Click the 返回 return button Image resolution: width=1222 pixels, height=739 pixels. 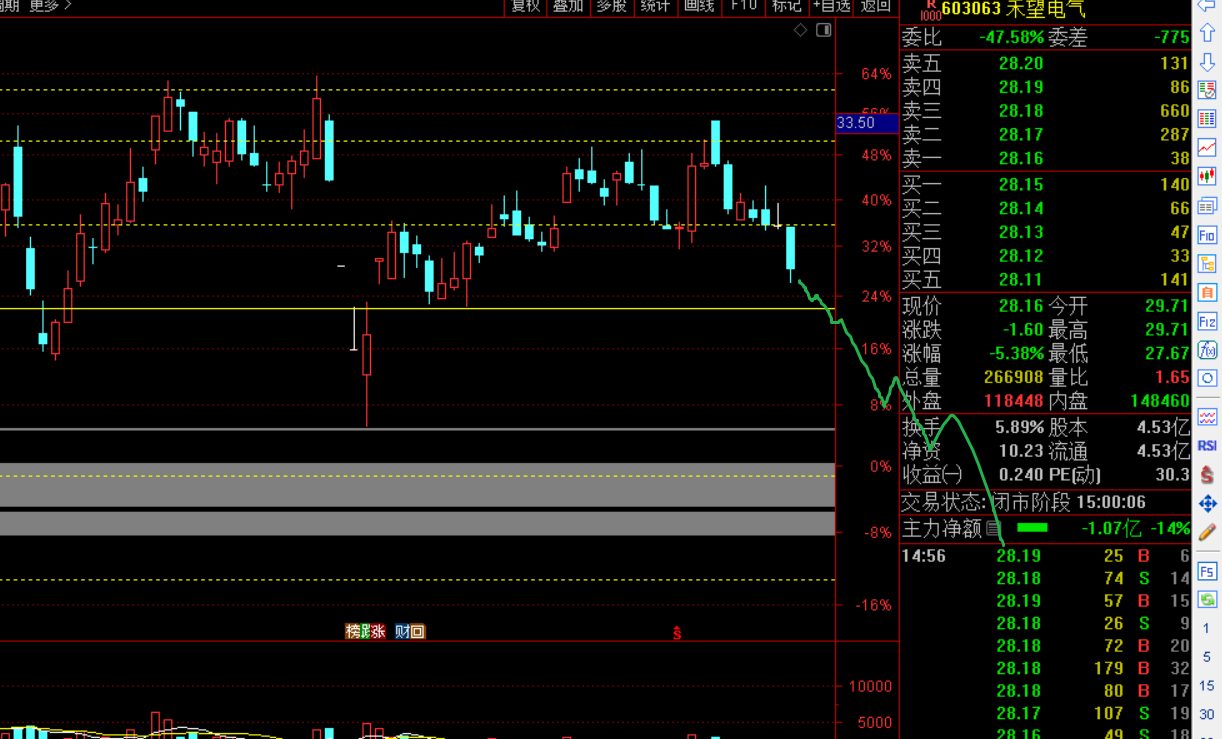(876, 6)
